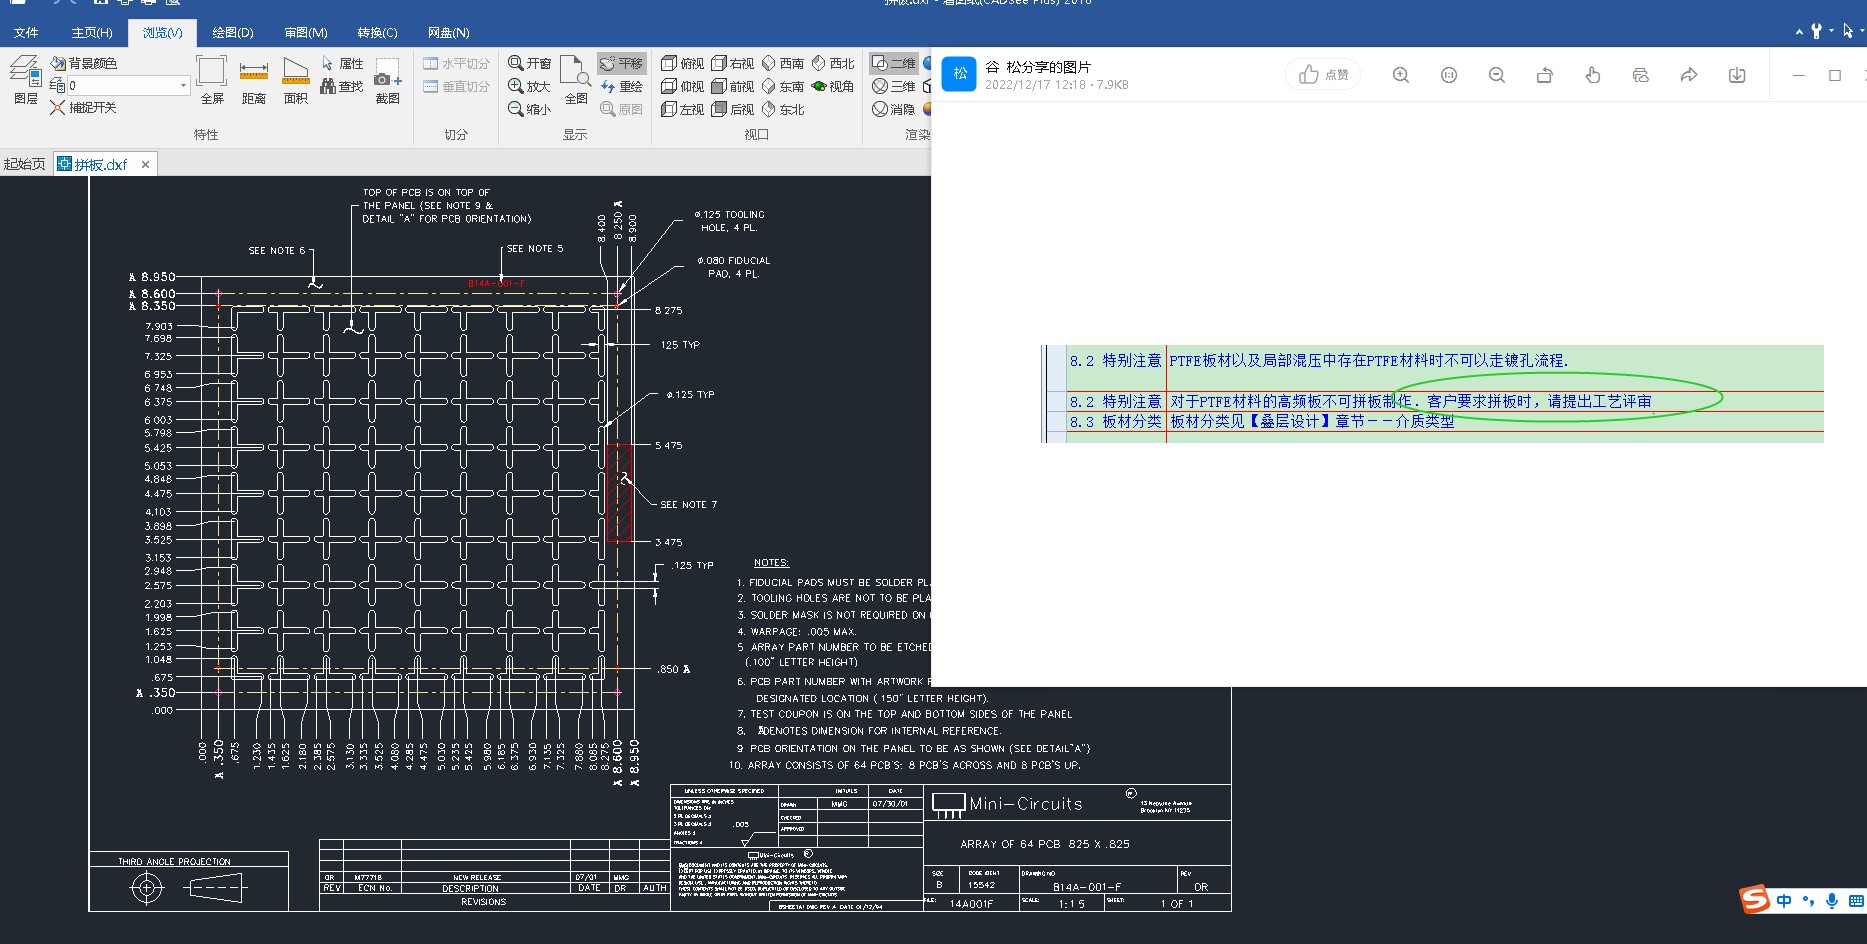Click the 背景颜色 background color button

click(x=84, y=63)
